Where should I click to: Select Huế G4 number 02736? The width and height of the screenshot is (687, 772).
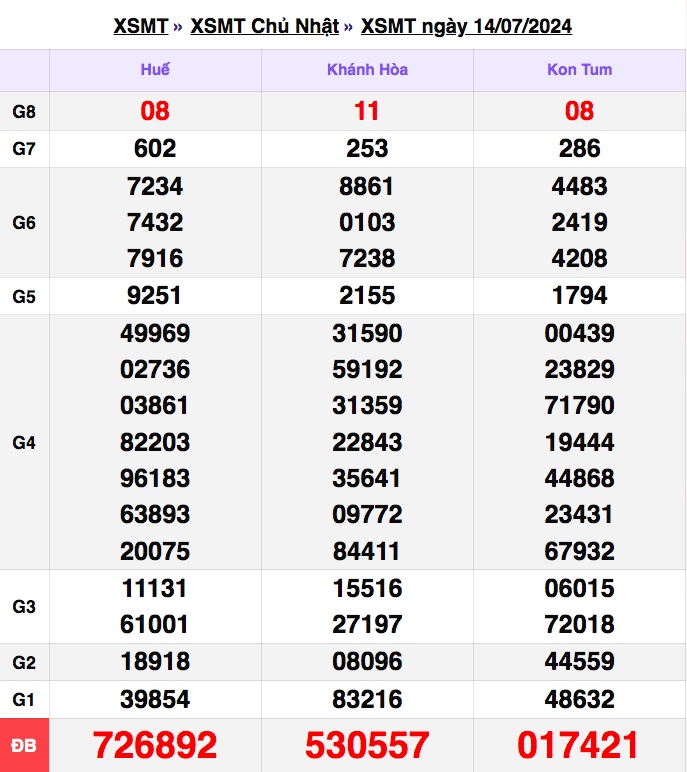tap(155, 369)
